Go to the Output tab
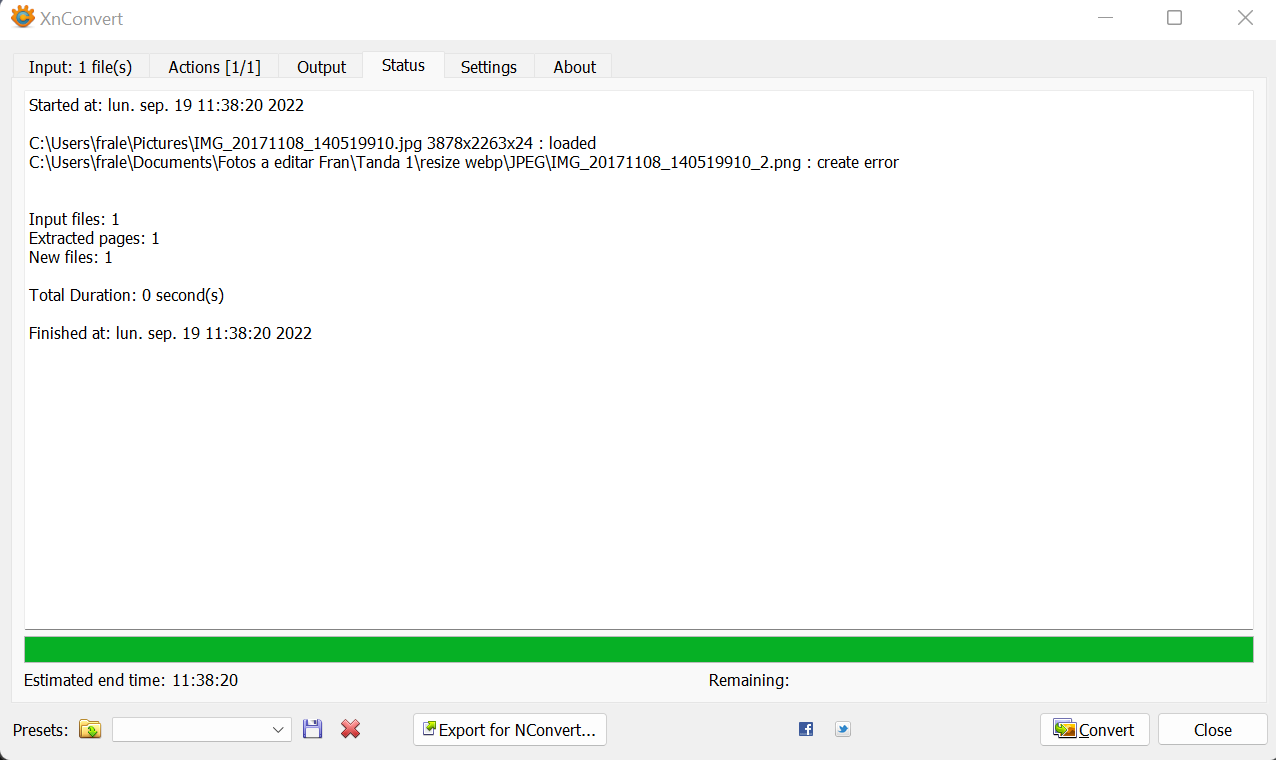 coord(321,67)
